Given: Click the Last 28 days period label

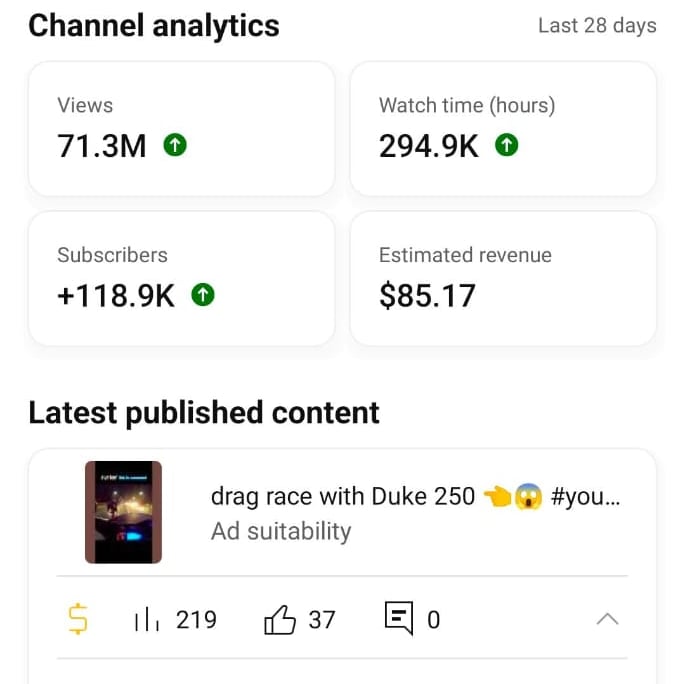Looking at the screenshot, I should 597,26.
